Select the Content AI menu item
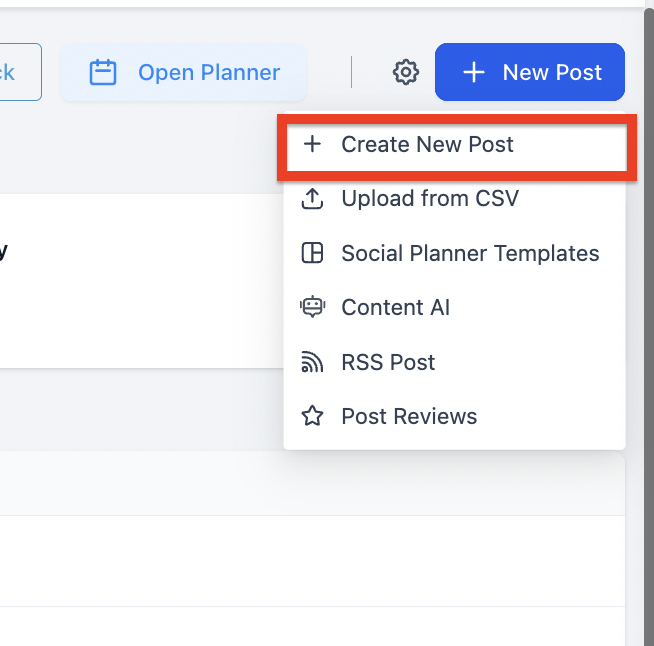Screen dimensions: 654x646 tap(395, 307)
